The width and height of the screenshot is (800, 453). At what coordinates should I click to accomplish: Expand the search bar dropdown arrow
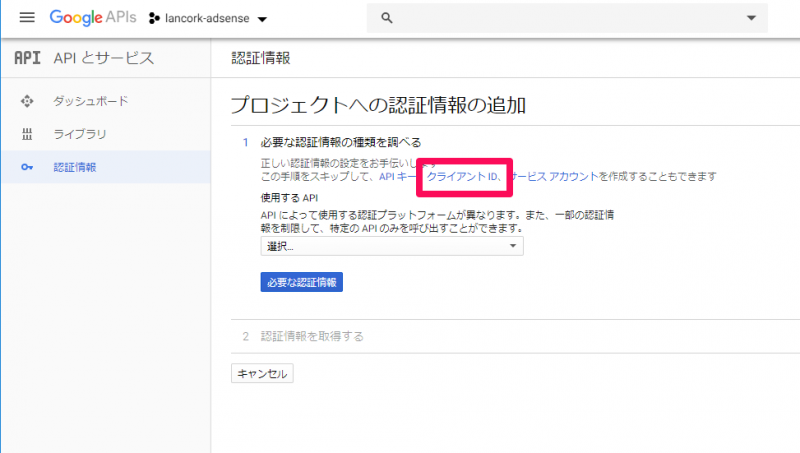tap(751, 18)
